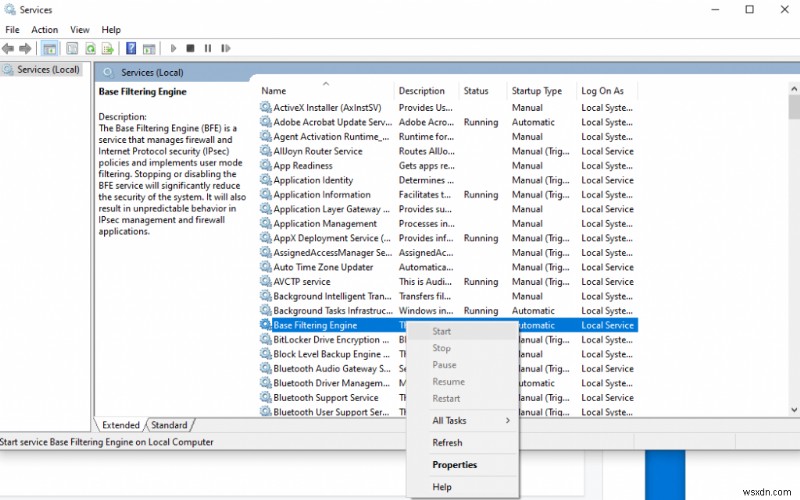Screen dimensions: 800x500
Task: Sort list by the Name column header
Action: 274,91
